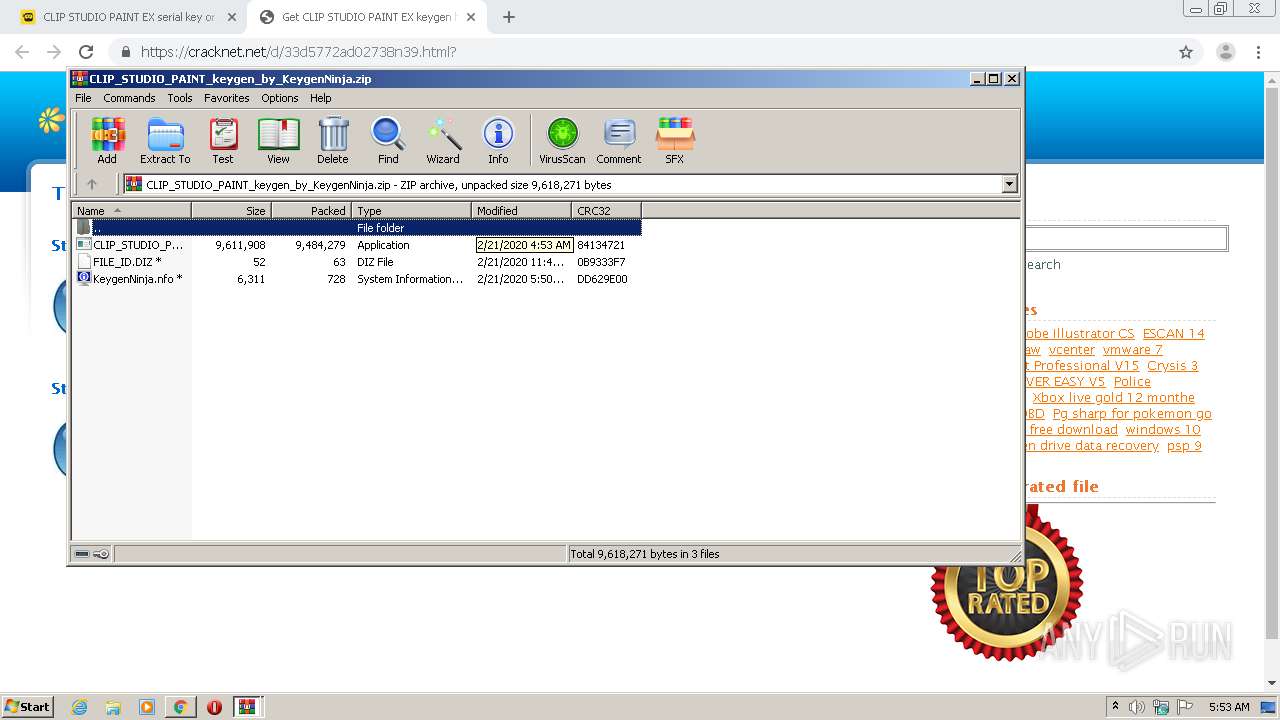Click the CRC32 value DD629E00

602,279
